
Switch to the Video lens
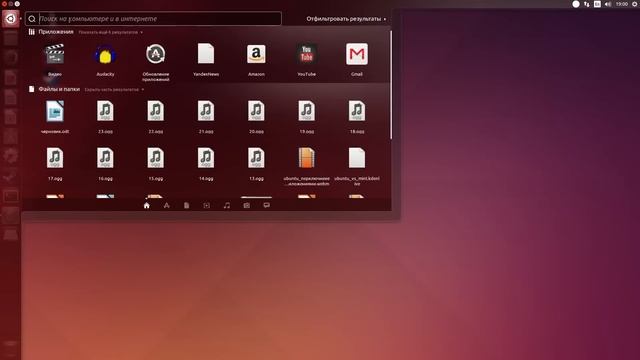(207, 205)
